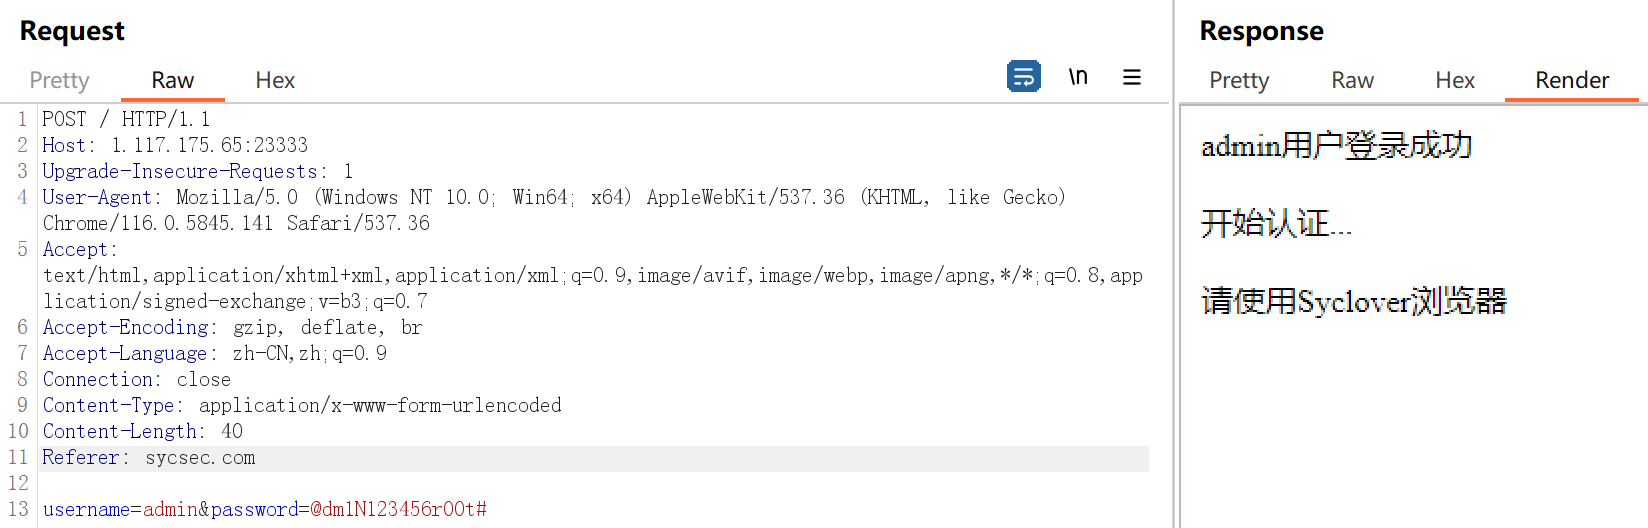Click the Connection close header line

click(x=136, y=380)
